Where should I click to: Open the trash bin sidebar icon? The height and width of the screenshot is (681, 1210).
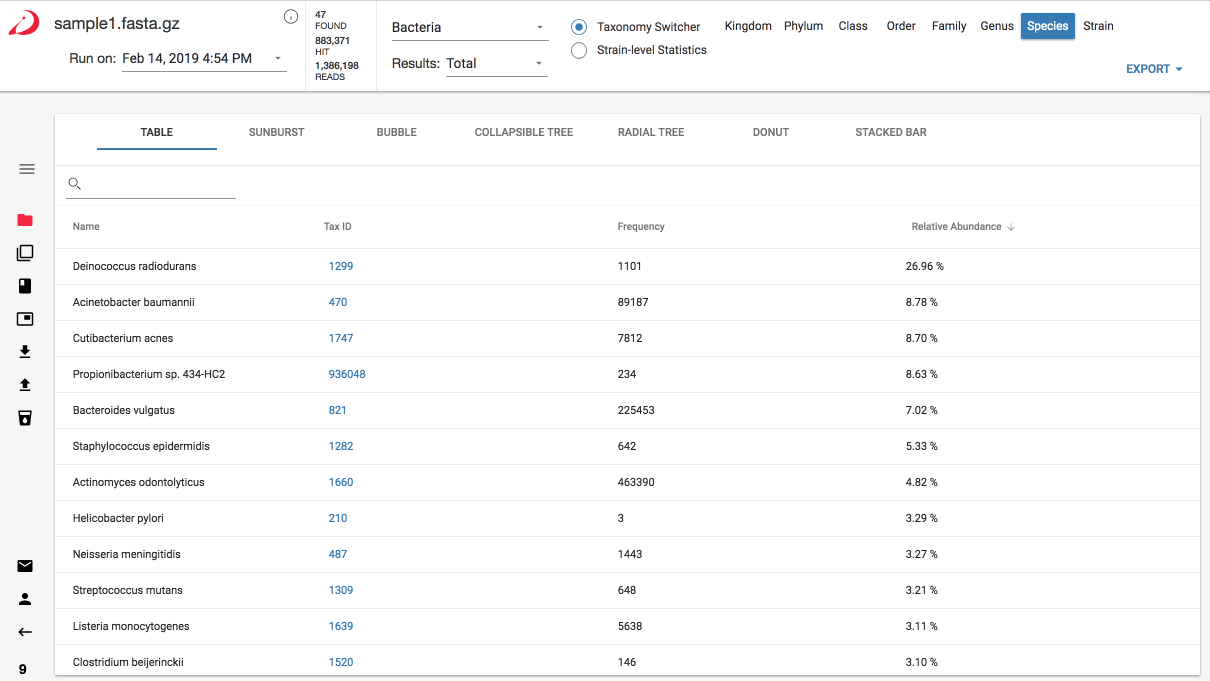[x=25, y=418]
